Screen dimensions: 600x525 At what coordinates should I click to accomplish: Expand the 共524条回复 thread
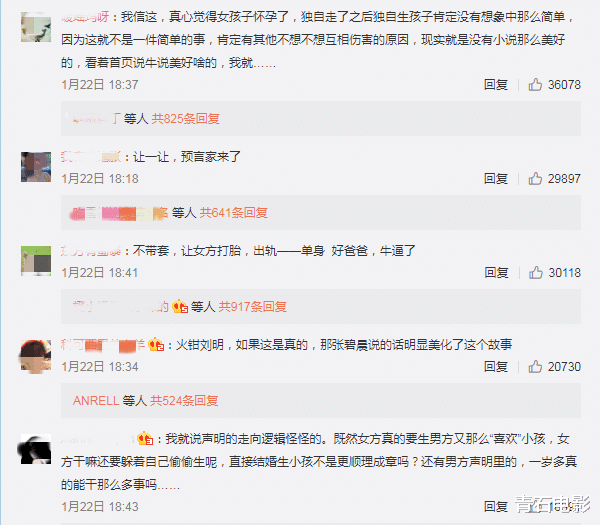click(x=184, y=401)
